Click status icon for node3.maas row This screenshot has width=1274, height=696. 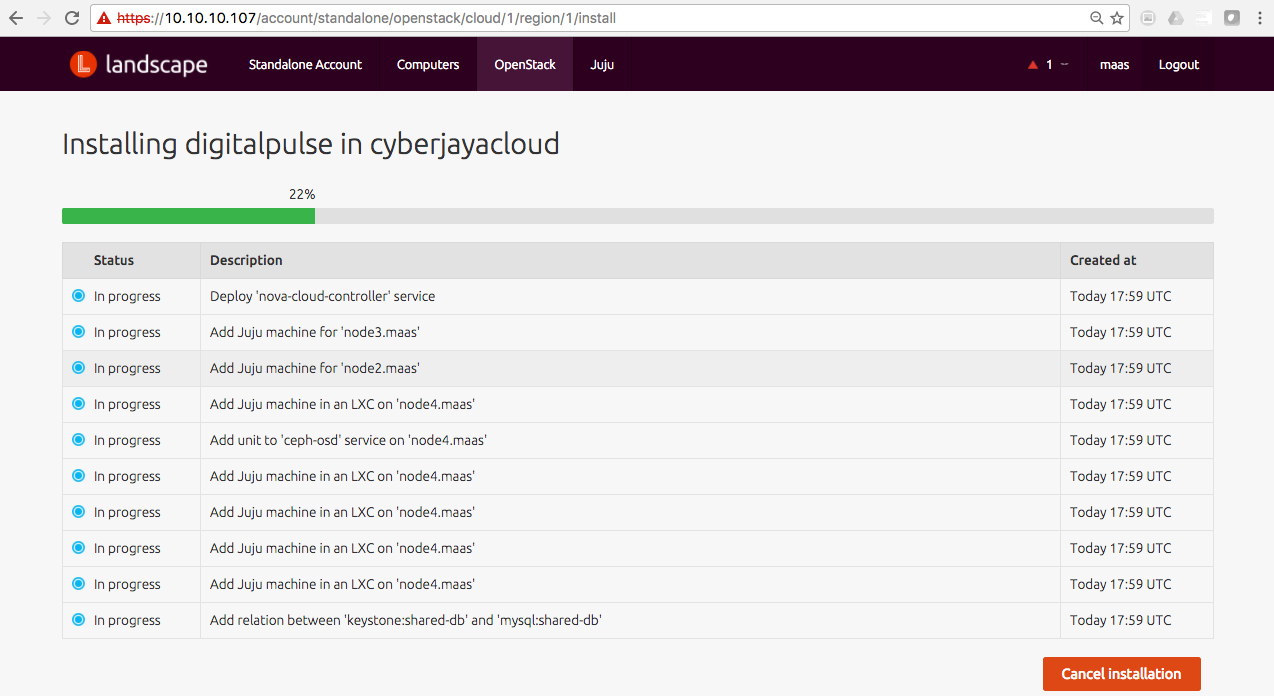point(78,332)
